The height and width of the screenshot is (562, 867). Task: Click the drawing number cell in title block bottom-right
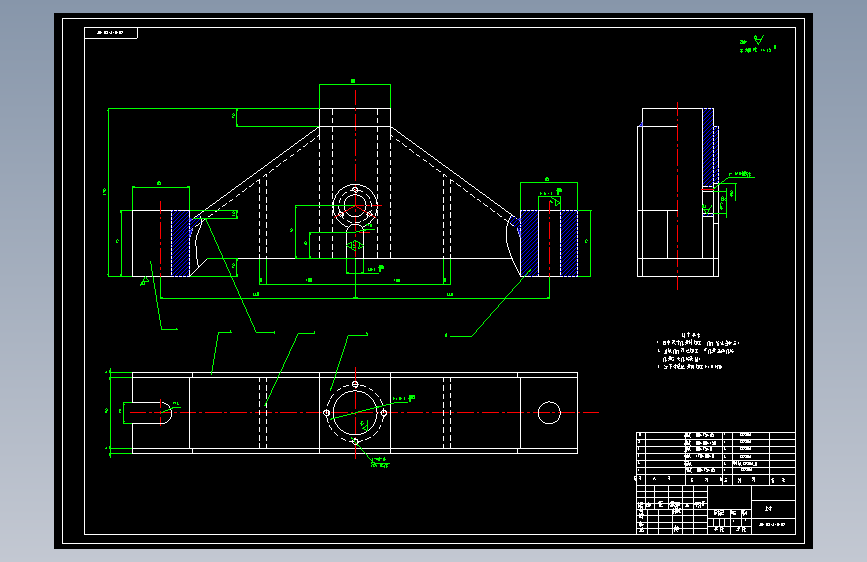pyautogui.click(x=773, y=524)
